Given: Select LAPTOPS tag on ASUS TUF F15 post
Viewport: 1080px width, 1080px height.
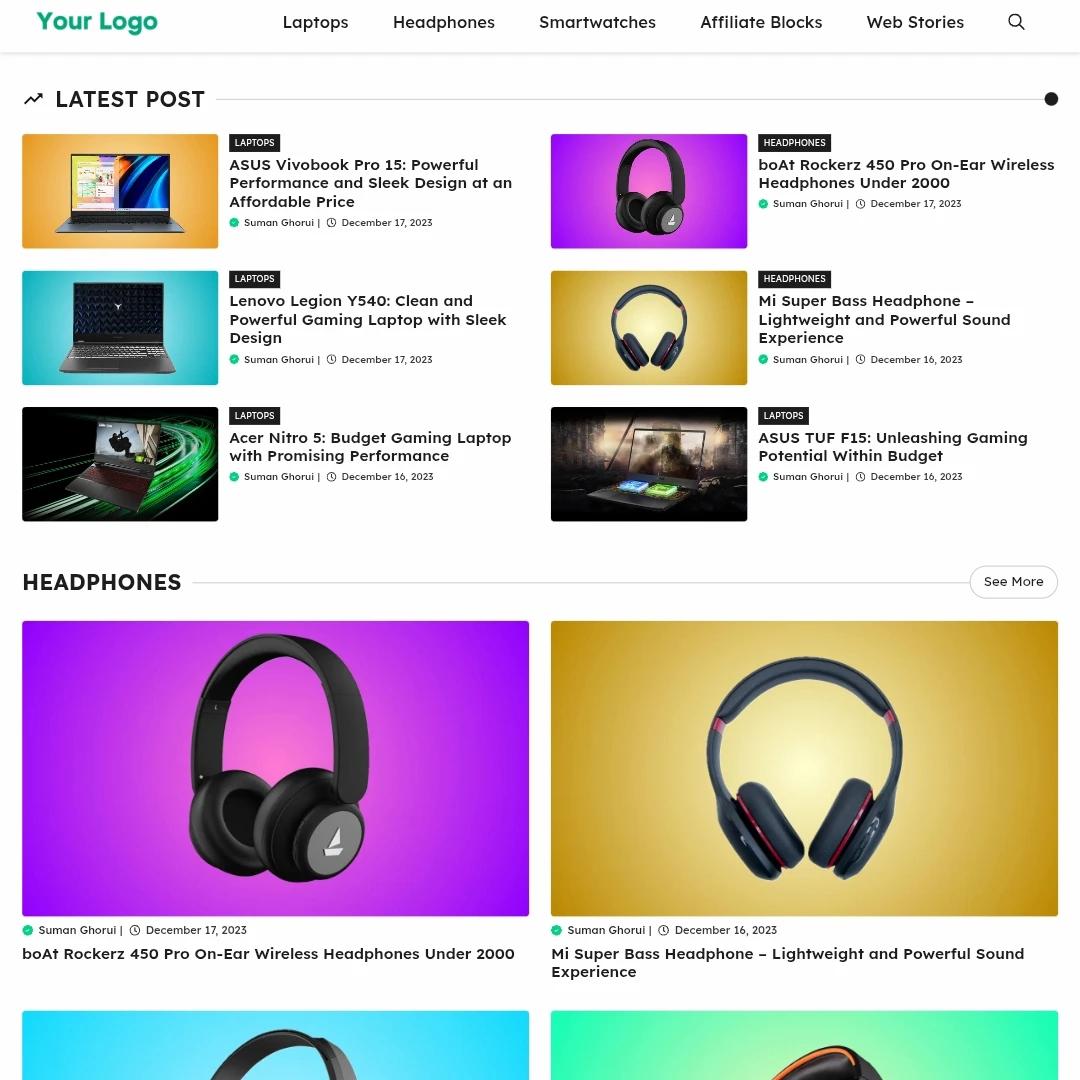Looking at the screenshot, I should (783, 416).
